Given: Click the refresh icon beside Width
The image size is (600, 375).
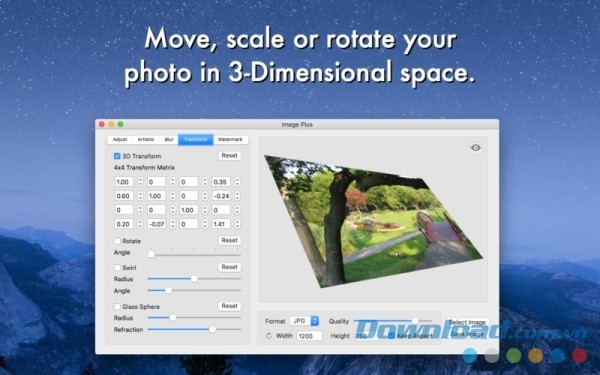Looking at the screenshot, I should [269, 336].
